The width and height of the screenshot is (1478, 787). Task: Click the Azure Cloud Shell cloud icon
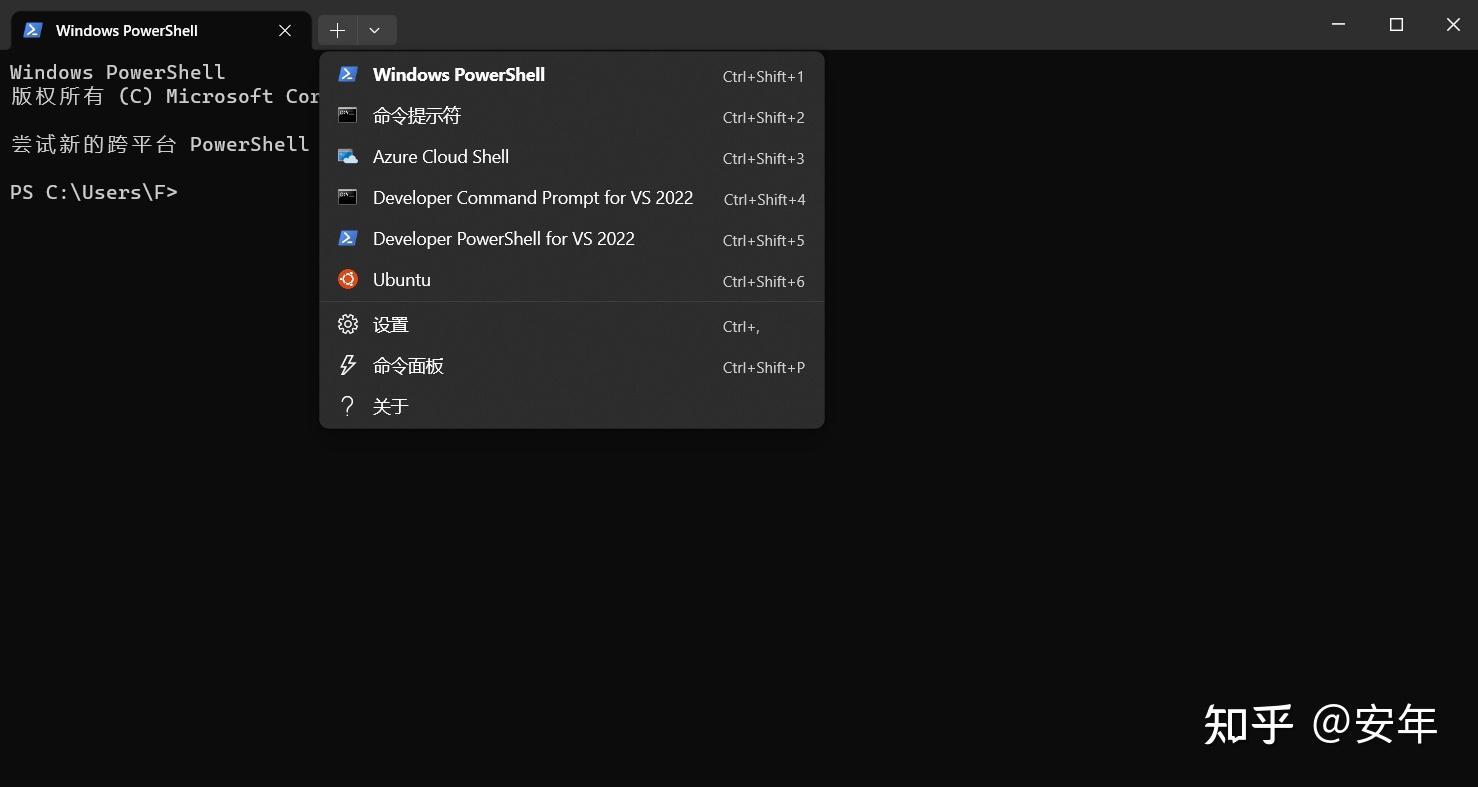(348, 157)
